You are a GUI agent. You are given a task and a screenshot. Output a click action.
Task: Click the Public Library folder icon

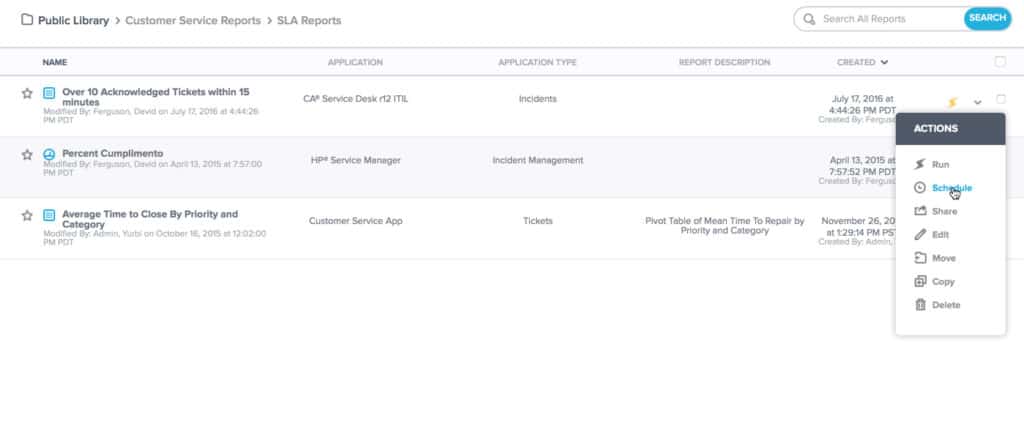(x=27, y=20)
